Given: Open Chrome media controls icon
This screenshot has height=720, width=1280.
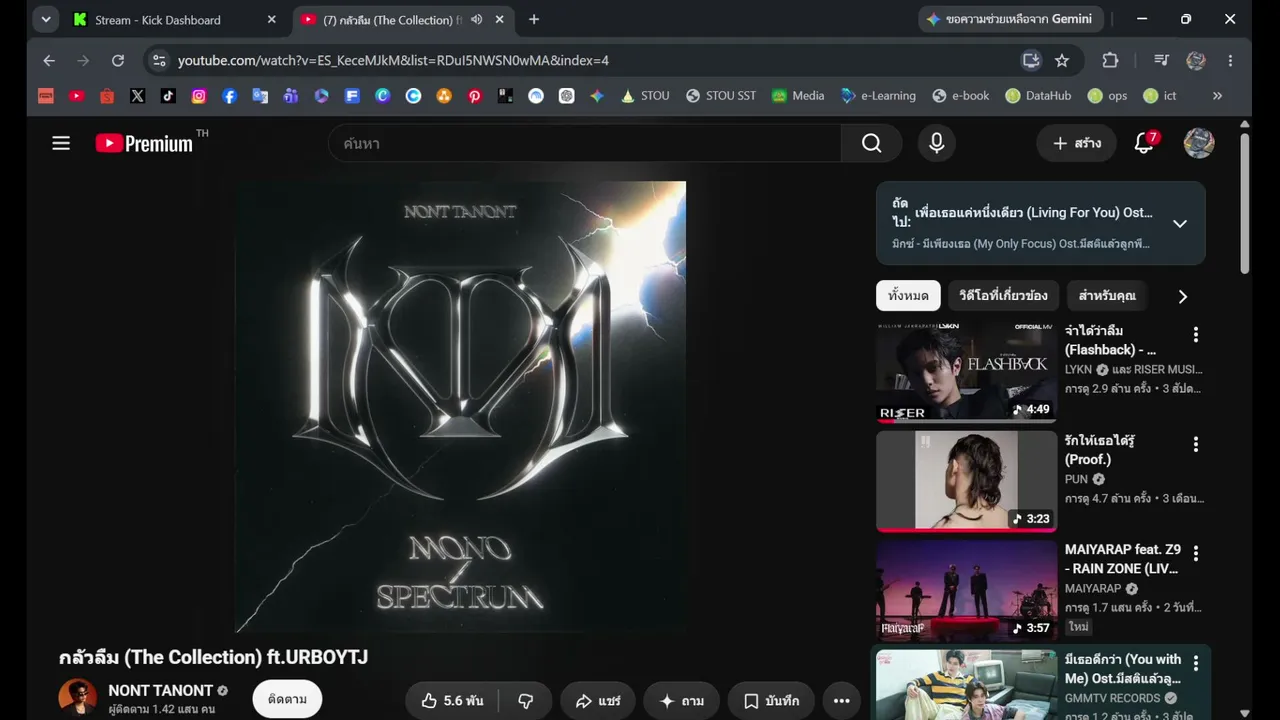Looking at the screenshot, I should [x=1161, y=60].
